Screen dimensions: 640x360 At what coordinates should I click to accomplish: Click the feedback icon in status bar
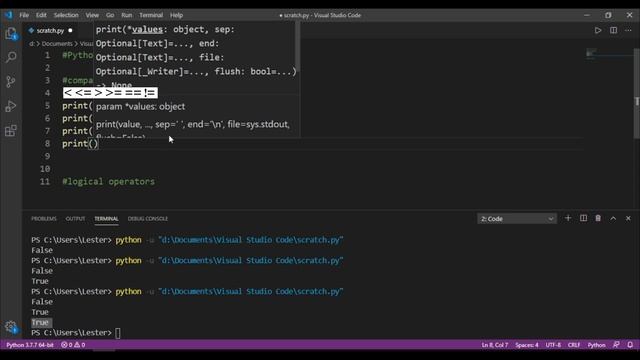tap(616, 345)
